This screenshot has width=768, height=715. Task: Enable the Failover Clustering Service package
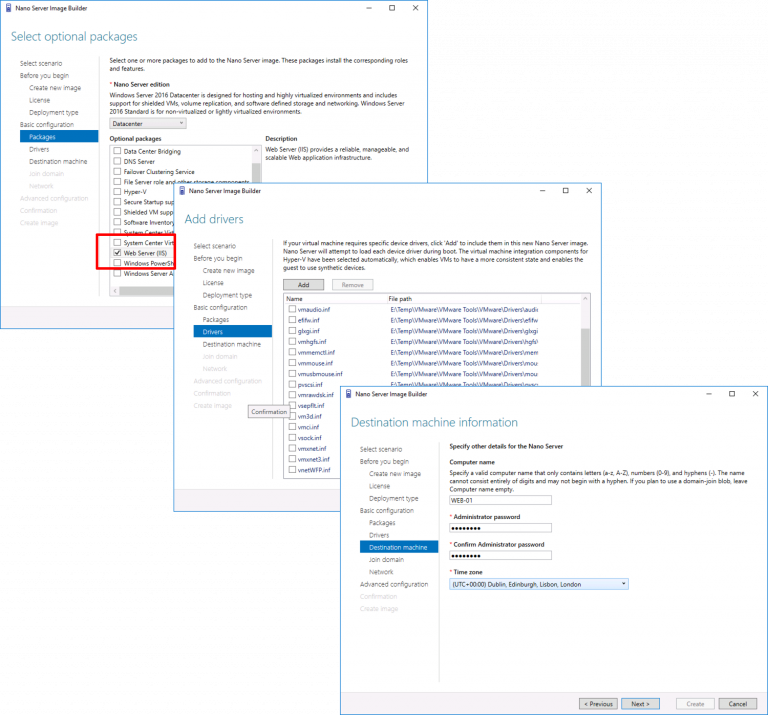(117, 171)
